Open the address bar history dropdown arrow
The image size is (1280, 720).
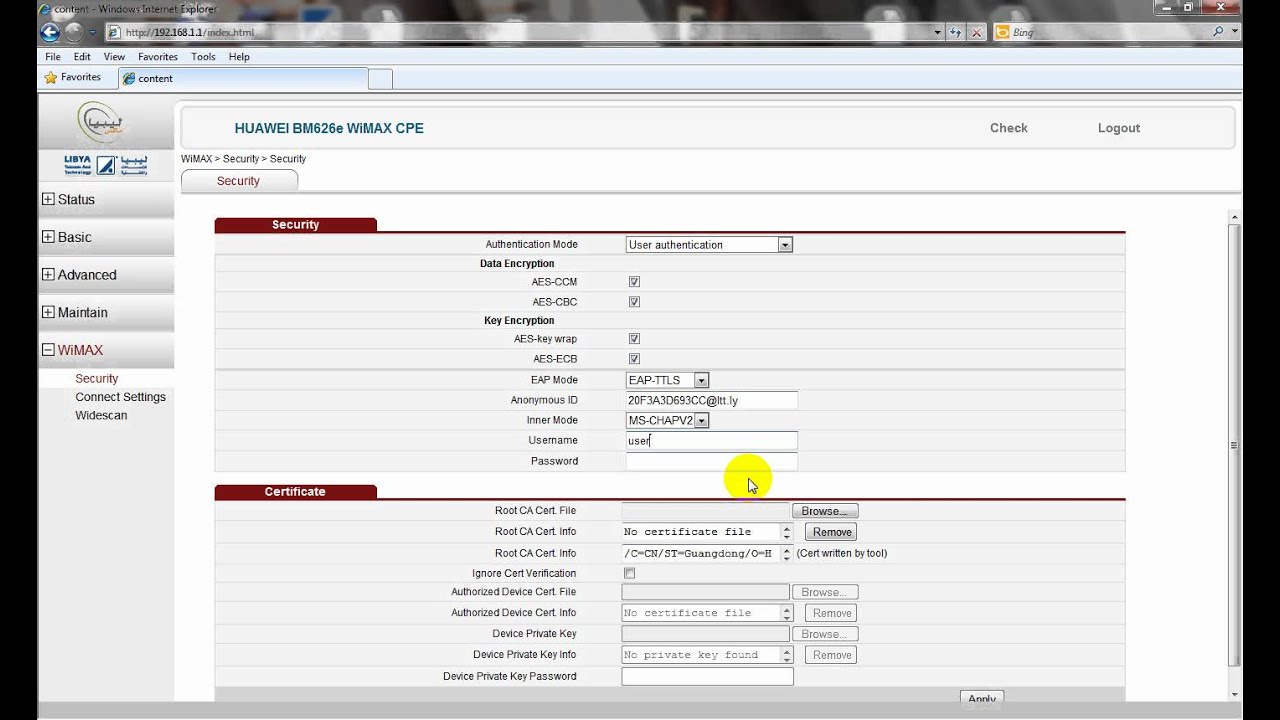tap(937, 32)
